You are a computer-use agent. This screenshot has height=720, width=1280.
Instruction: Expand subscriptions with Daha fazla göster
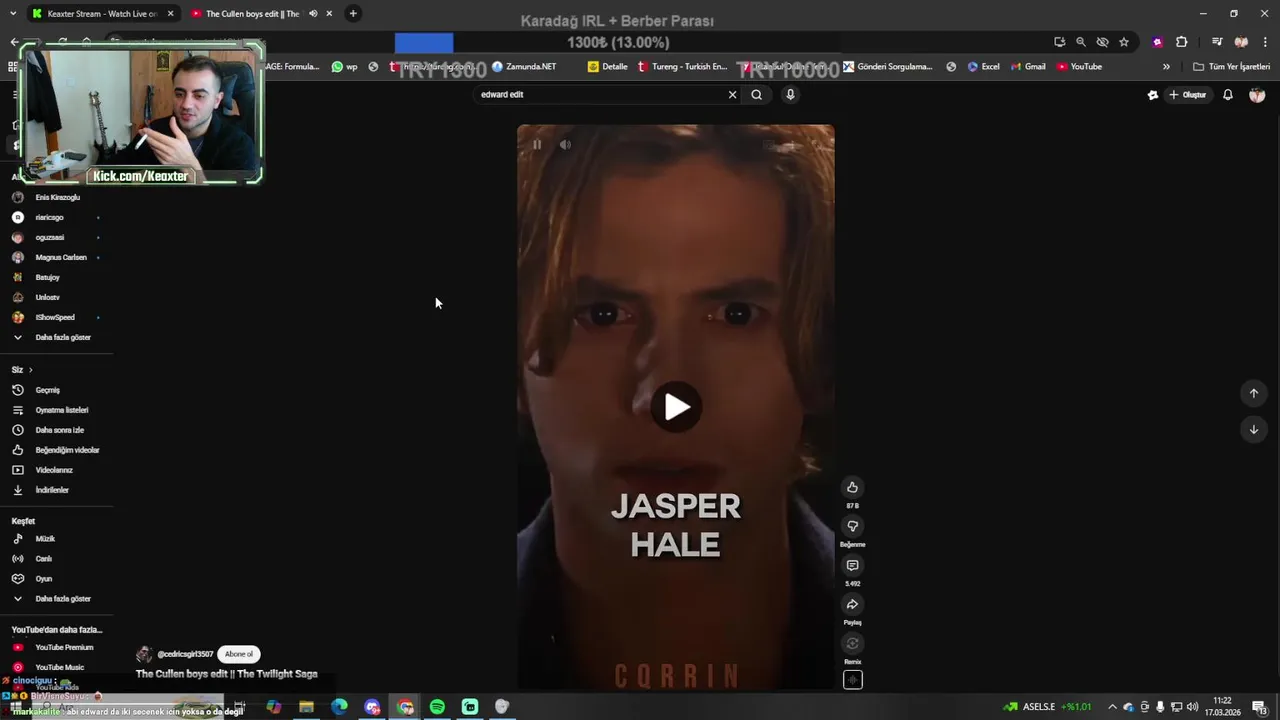click(x=62, y=337)
